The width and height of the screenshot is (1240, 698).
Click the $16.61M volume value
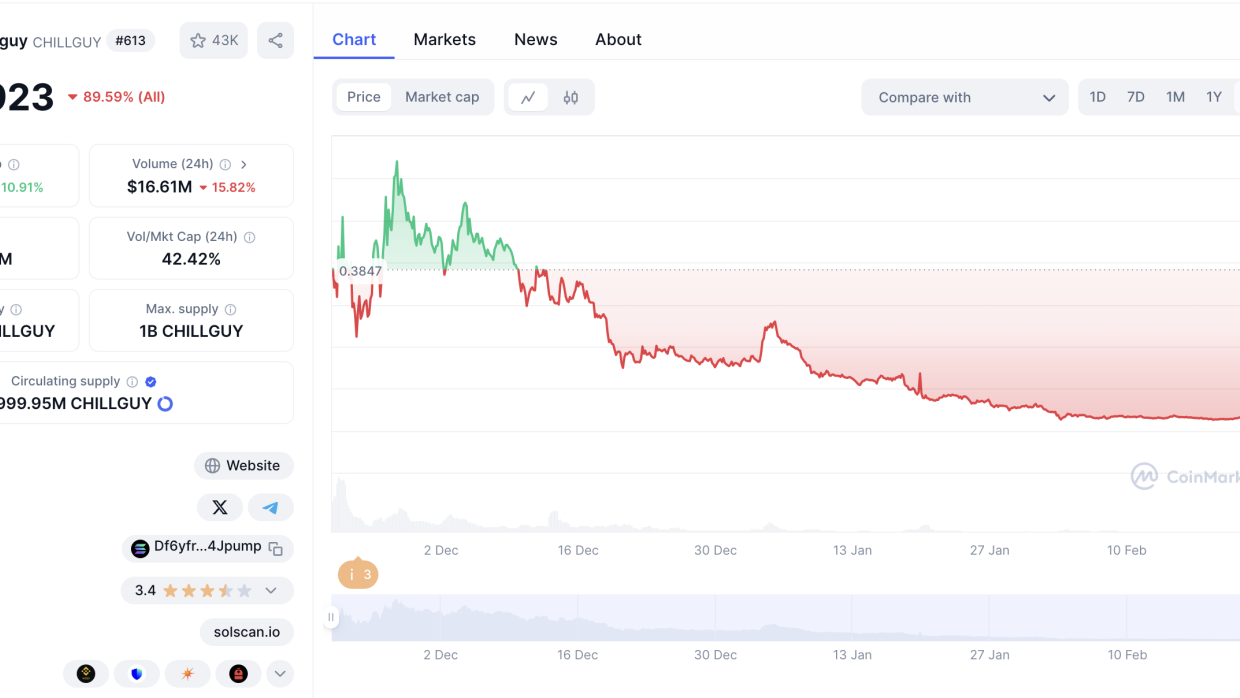tap(159, 187)
